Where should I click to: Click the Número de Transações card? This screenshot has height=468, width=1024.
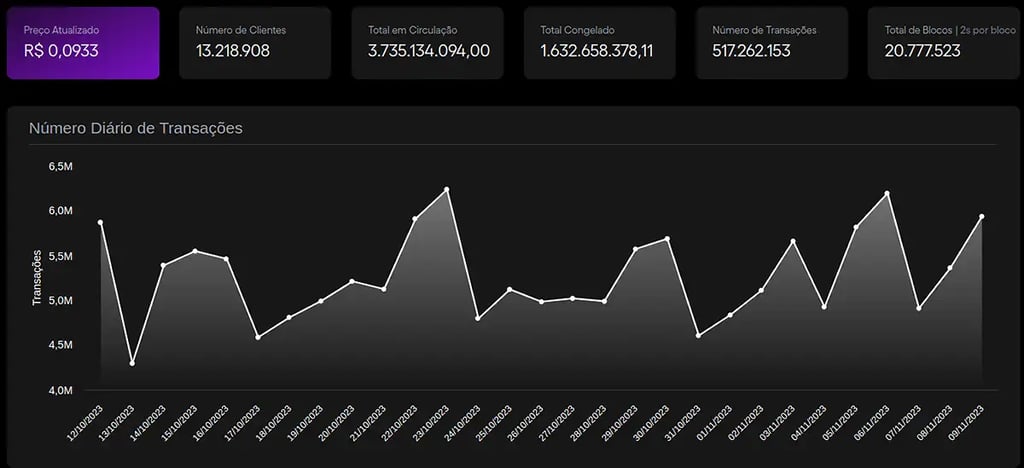(x=772, y=43)
